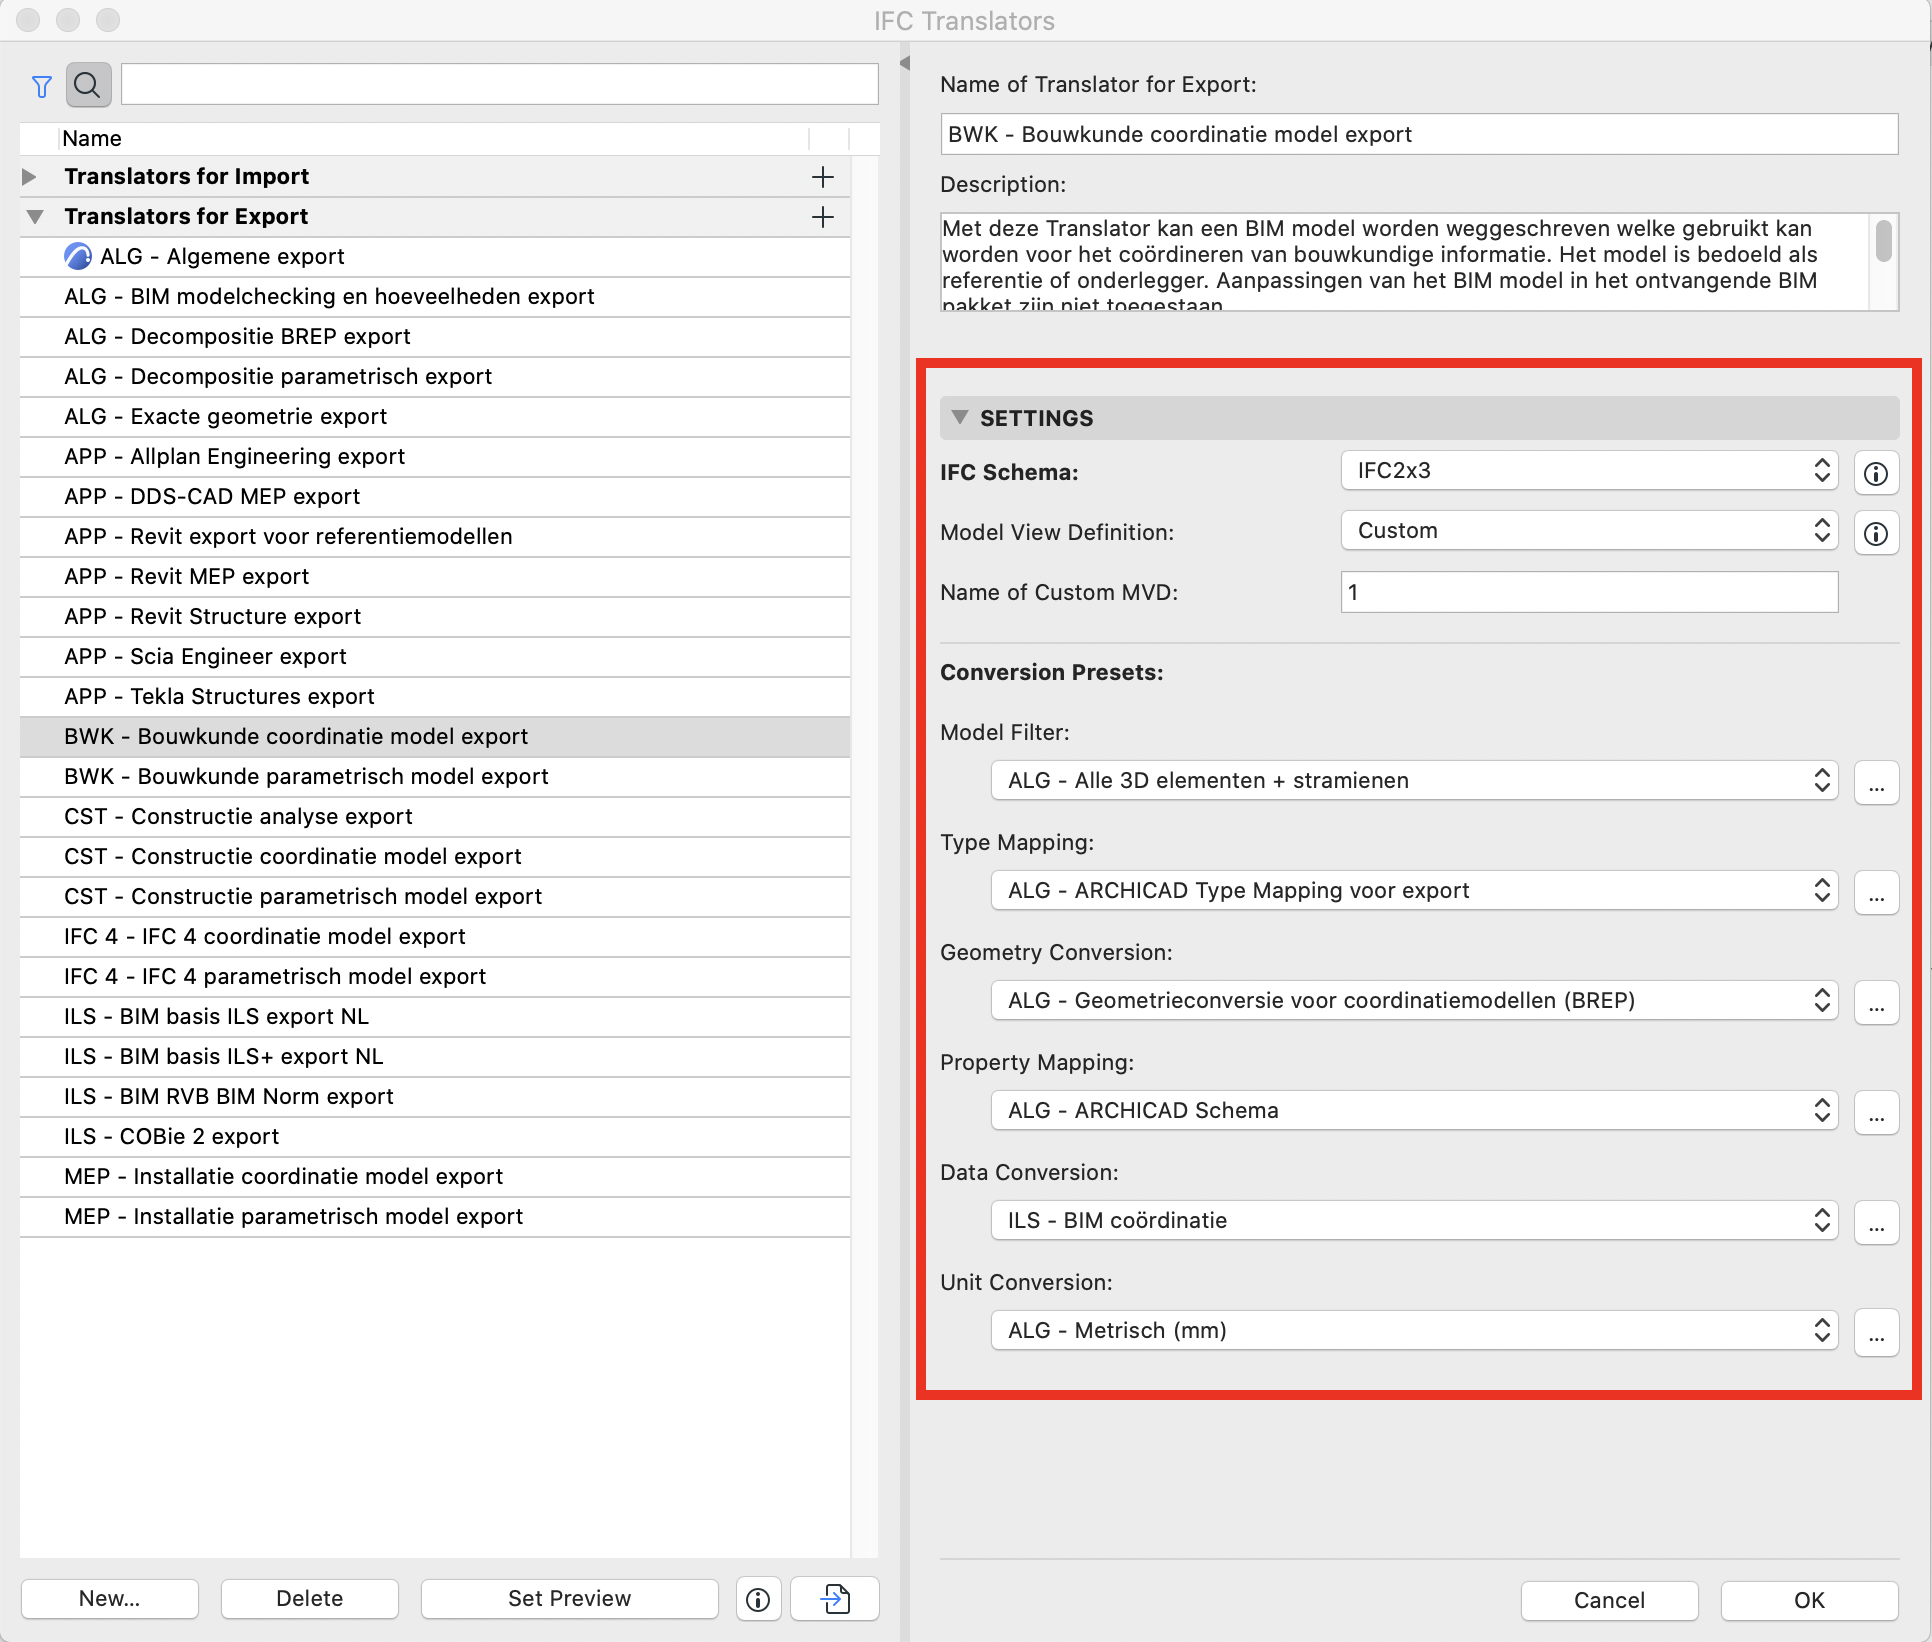Select ALG - Decompositie BREP export
Screen dimensions: 1932x1642
pyautogui.click(x=435, y=337)
